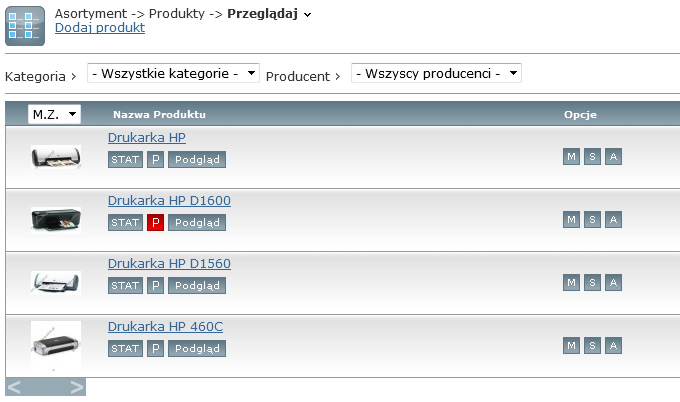This screenshot has width=680, height=402.
Task: Click the S icon for Drukarka HP D1600
Action: [x=592, y=219]
